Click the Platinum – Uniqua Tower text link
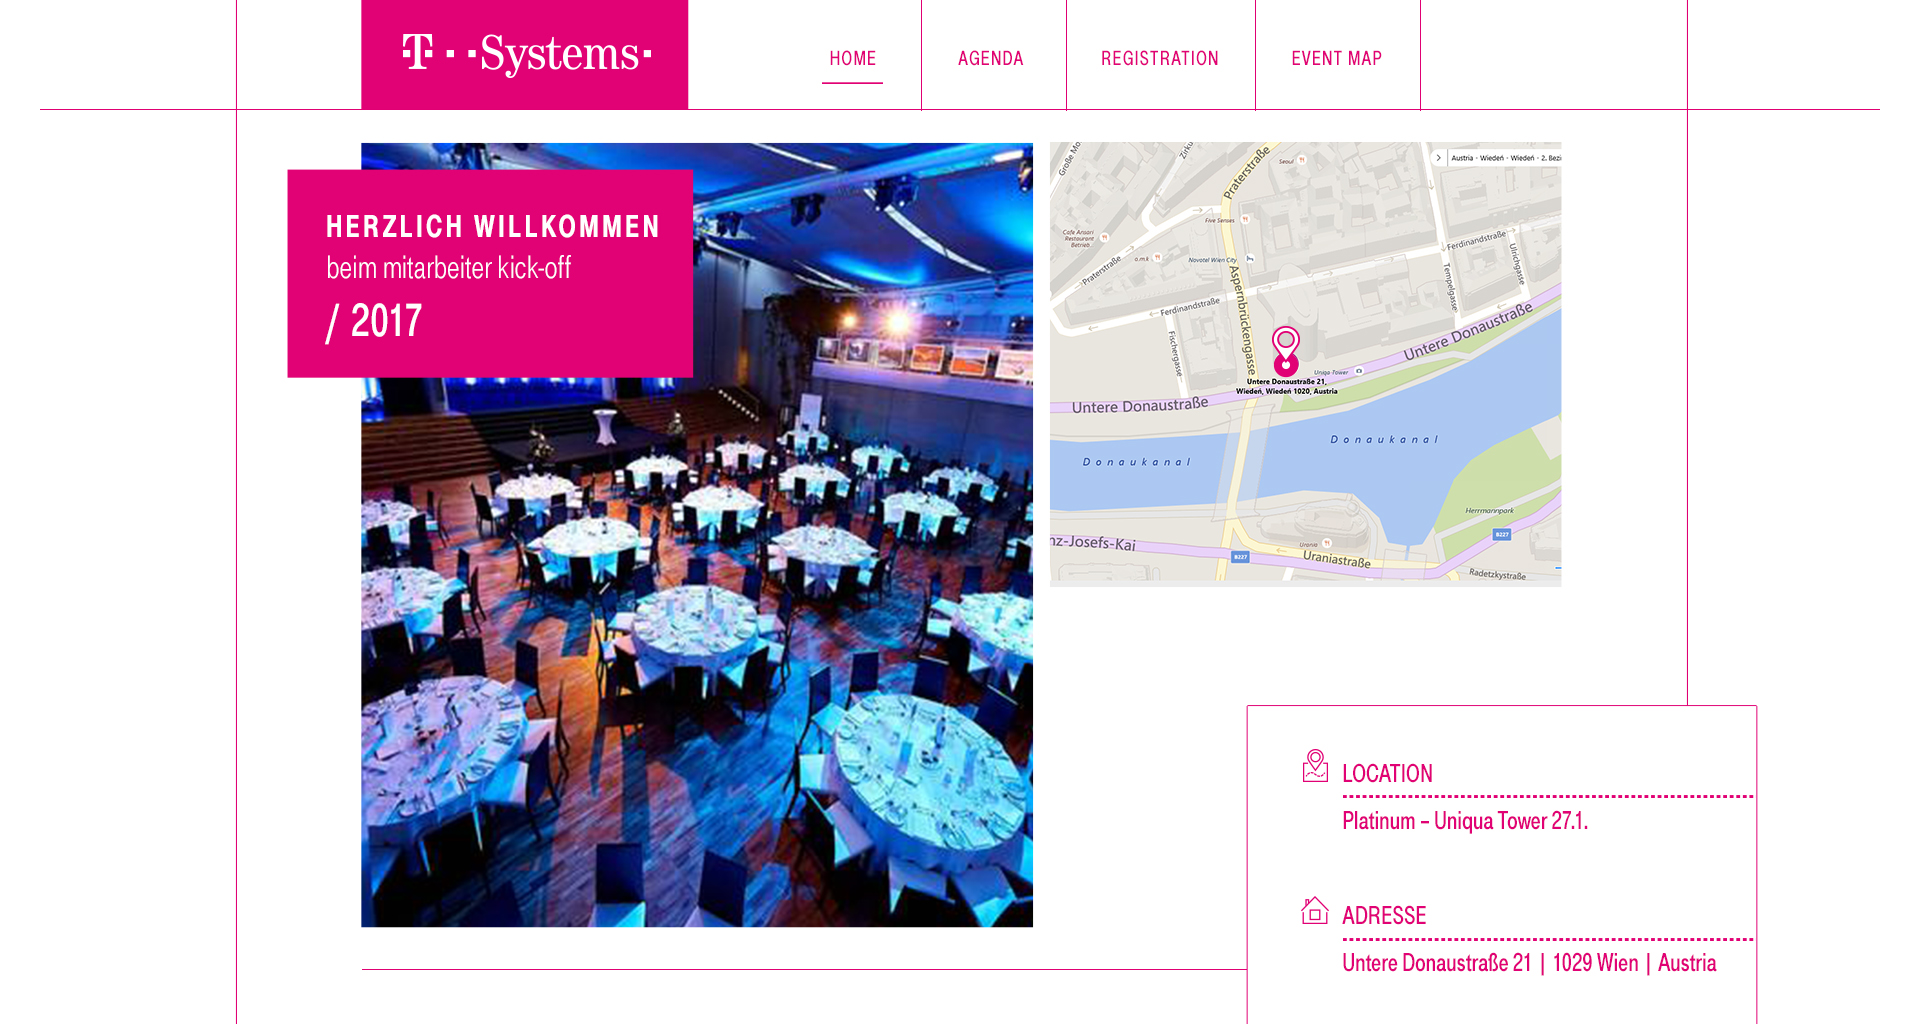Viewport: 1920px width, 1024px height. 1465,821
